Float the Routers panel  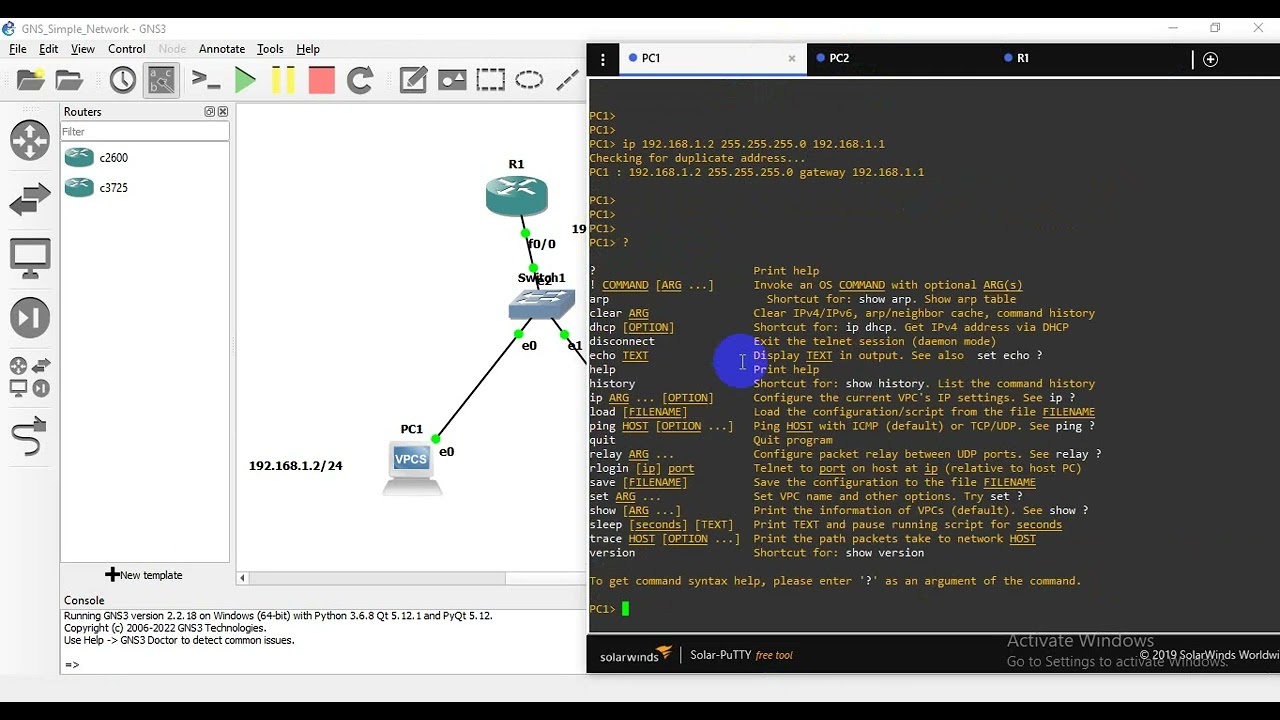tap(210, 112)
